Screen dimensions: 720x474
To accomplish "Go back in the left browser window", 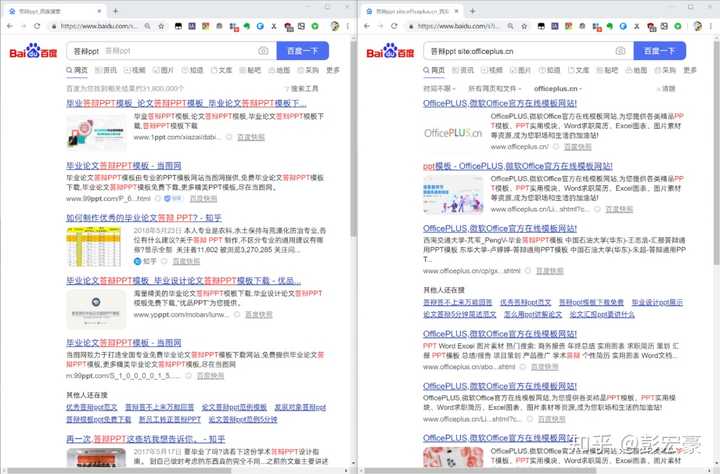I will (x=10, y=26).
